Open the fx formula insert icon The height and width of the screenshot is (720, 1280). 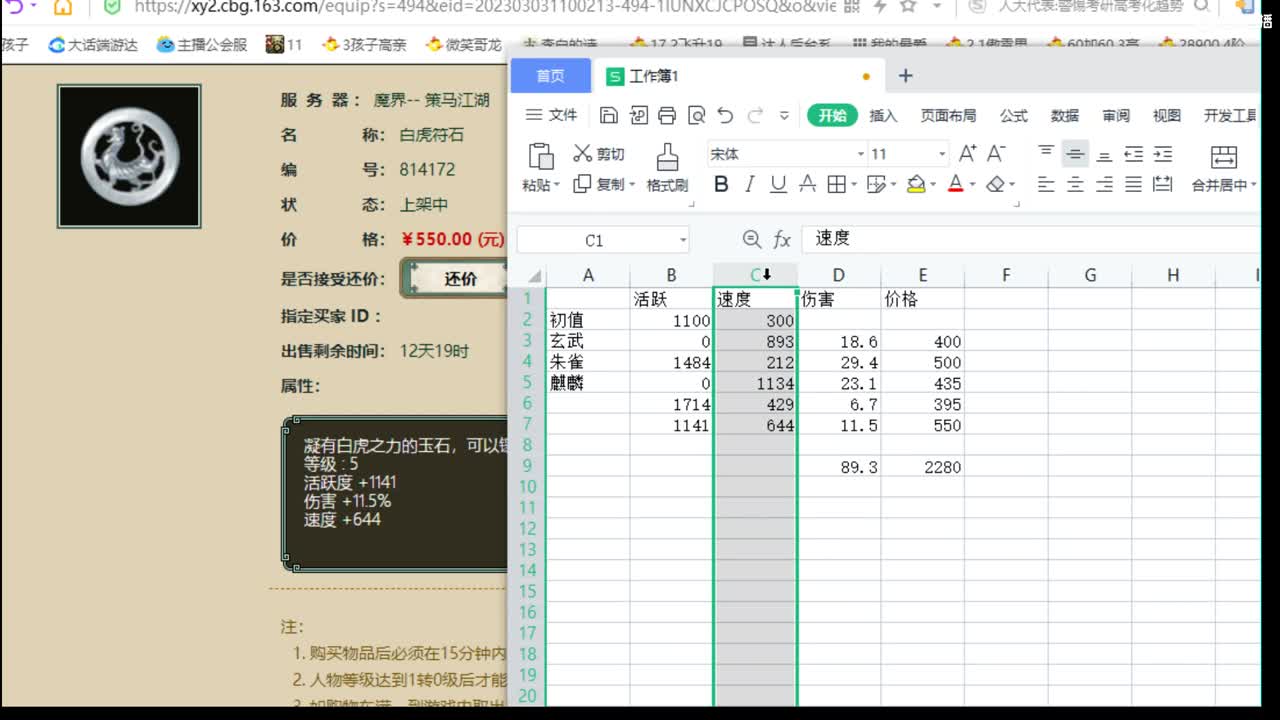[x=782, y=239]
